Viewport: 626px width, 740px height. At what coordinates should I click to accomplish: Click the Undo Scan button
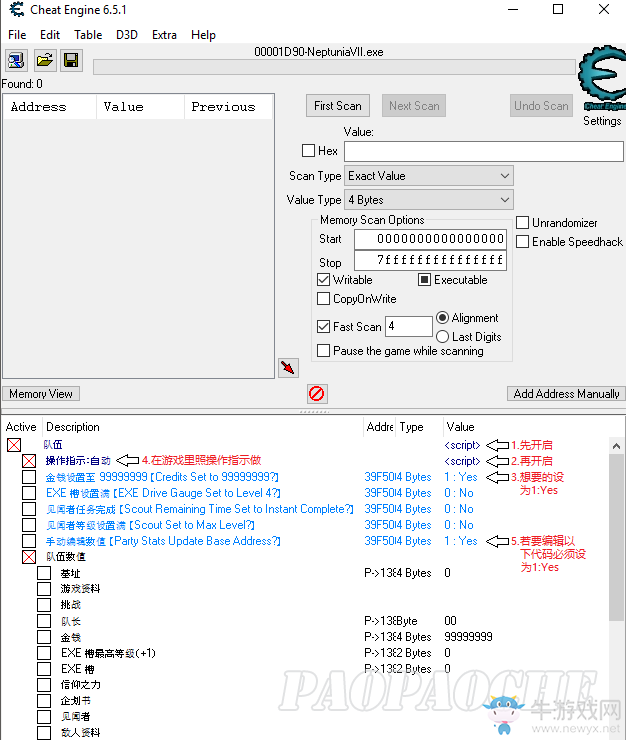[x=541, y=106]
